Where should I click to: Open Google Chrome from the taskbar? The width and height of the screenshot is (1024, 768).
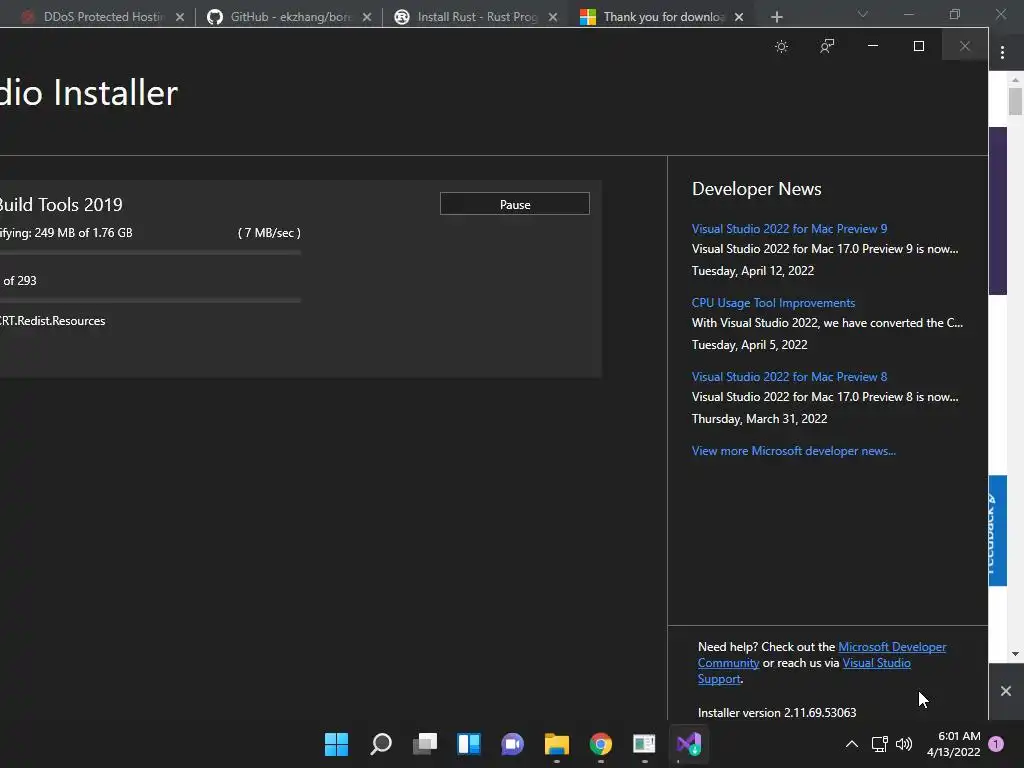(x=600, y=744)
